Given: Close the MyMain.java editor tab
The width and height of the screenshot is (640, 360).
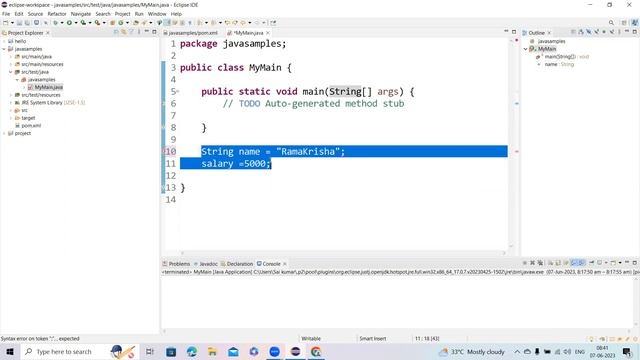Looking at the screenshot, I should pos(268,33).
